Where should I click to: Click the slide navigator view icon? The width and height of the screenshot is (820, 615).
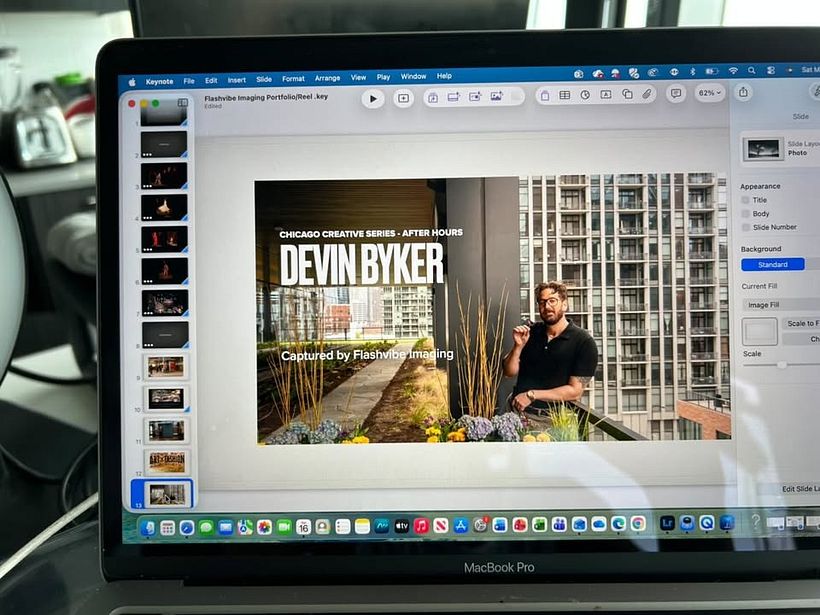point(183,103)
